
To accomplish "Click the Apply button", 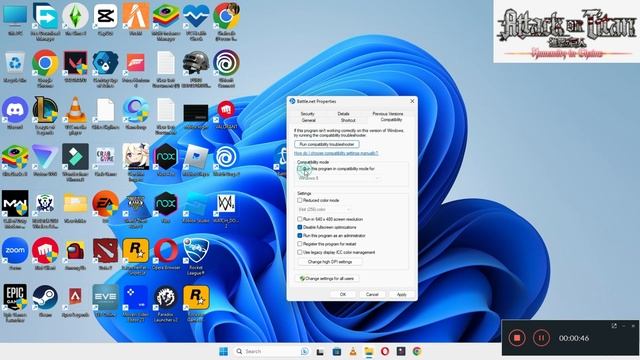I will [x=402, y=294].
